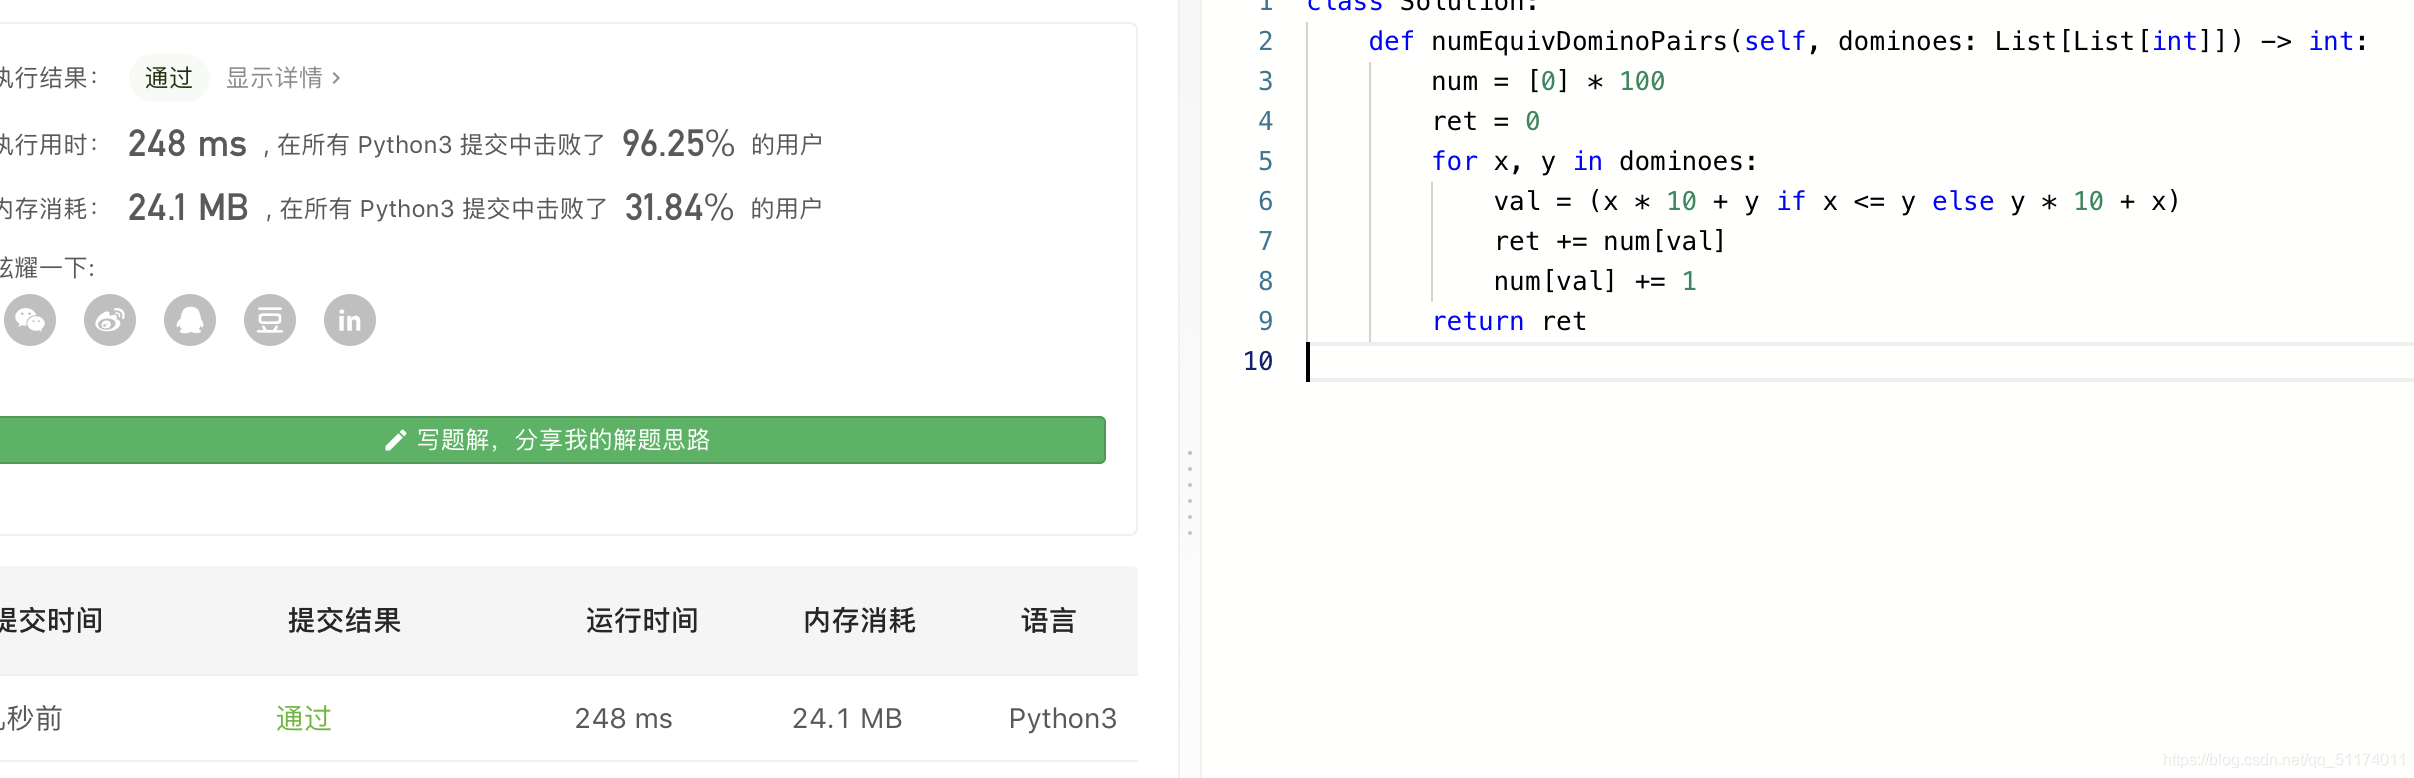Open 显示详情 details link

(284, 78)
